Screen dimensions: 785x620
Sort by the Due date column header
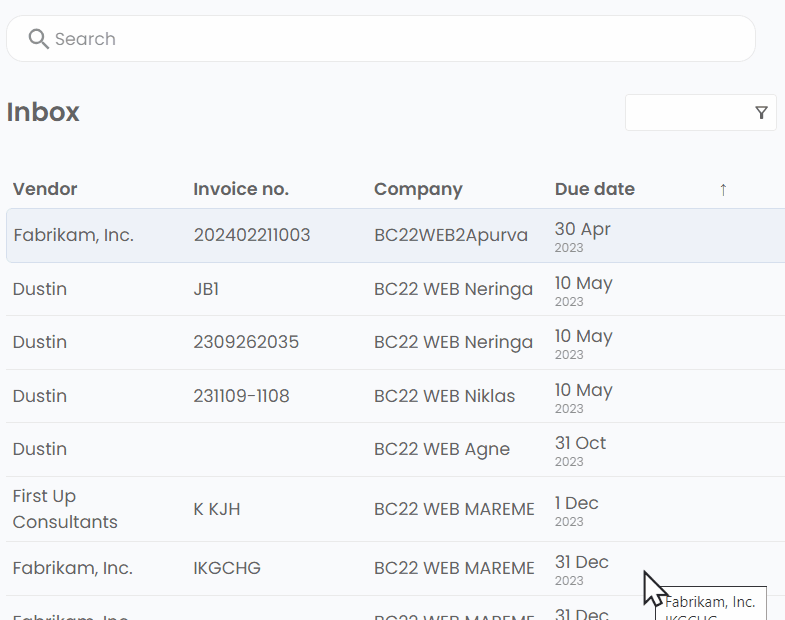click(x=595, y=189)
